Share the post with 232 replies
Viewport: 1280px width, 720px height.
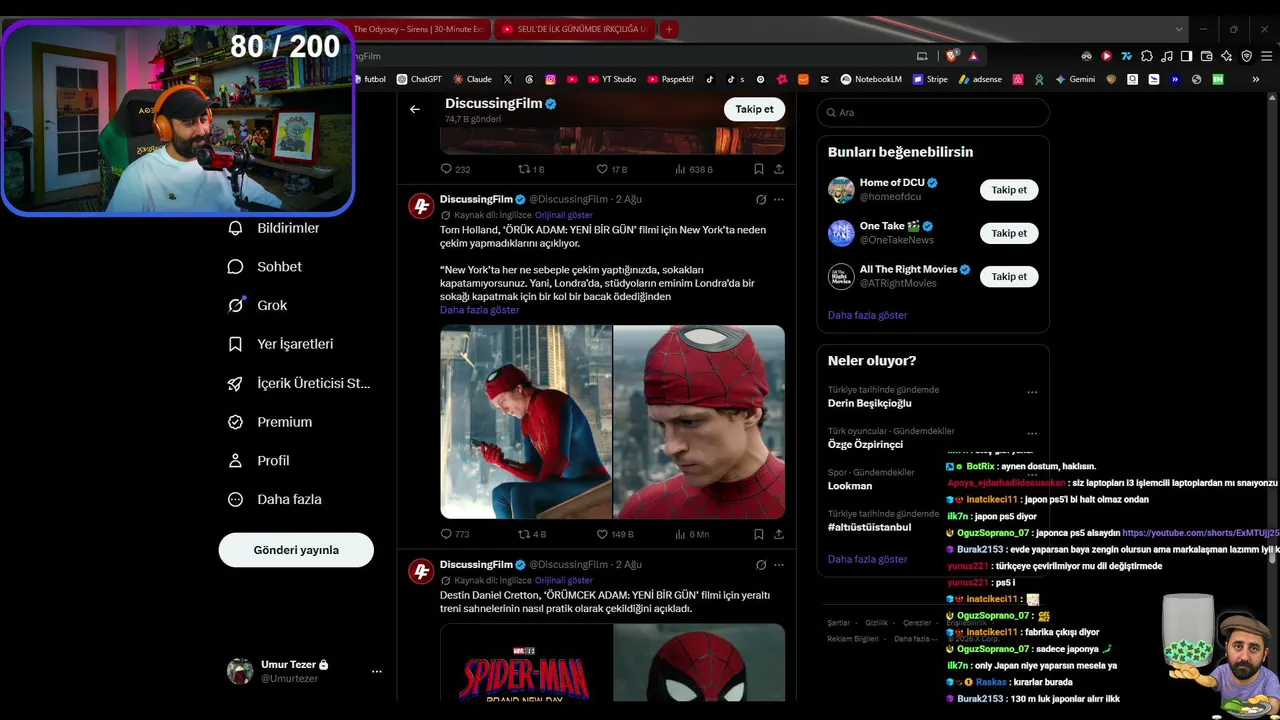[779, 169]
